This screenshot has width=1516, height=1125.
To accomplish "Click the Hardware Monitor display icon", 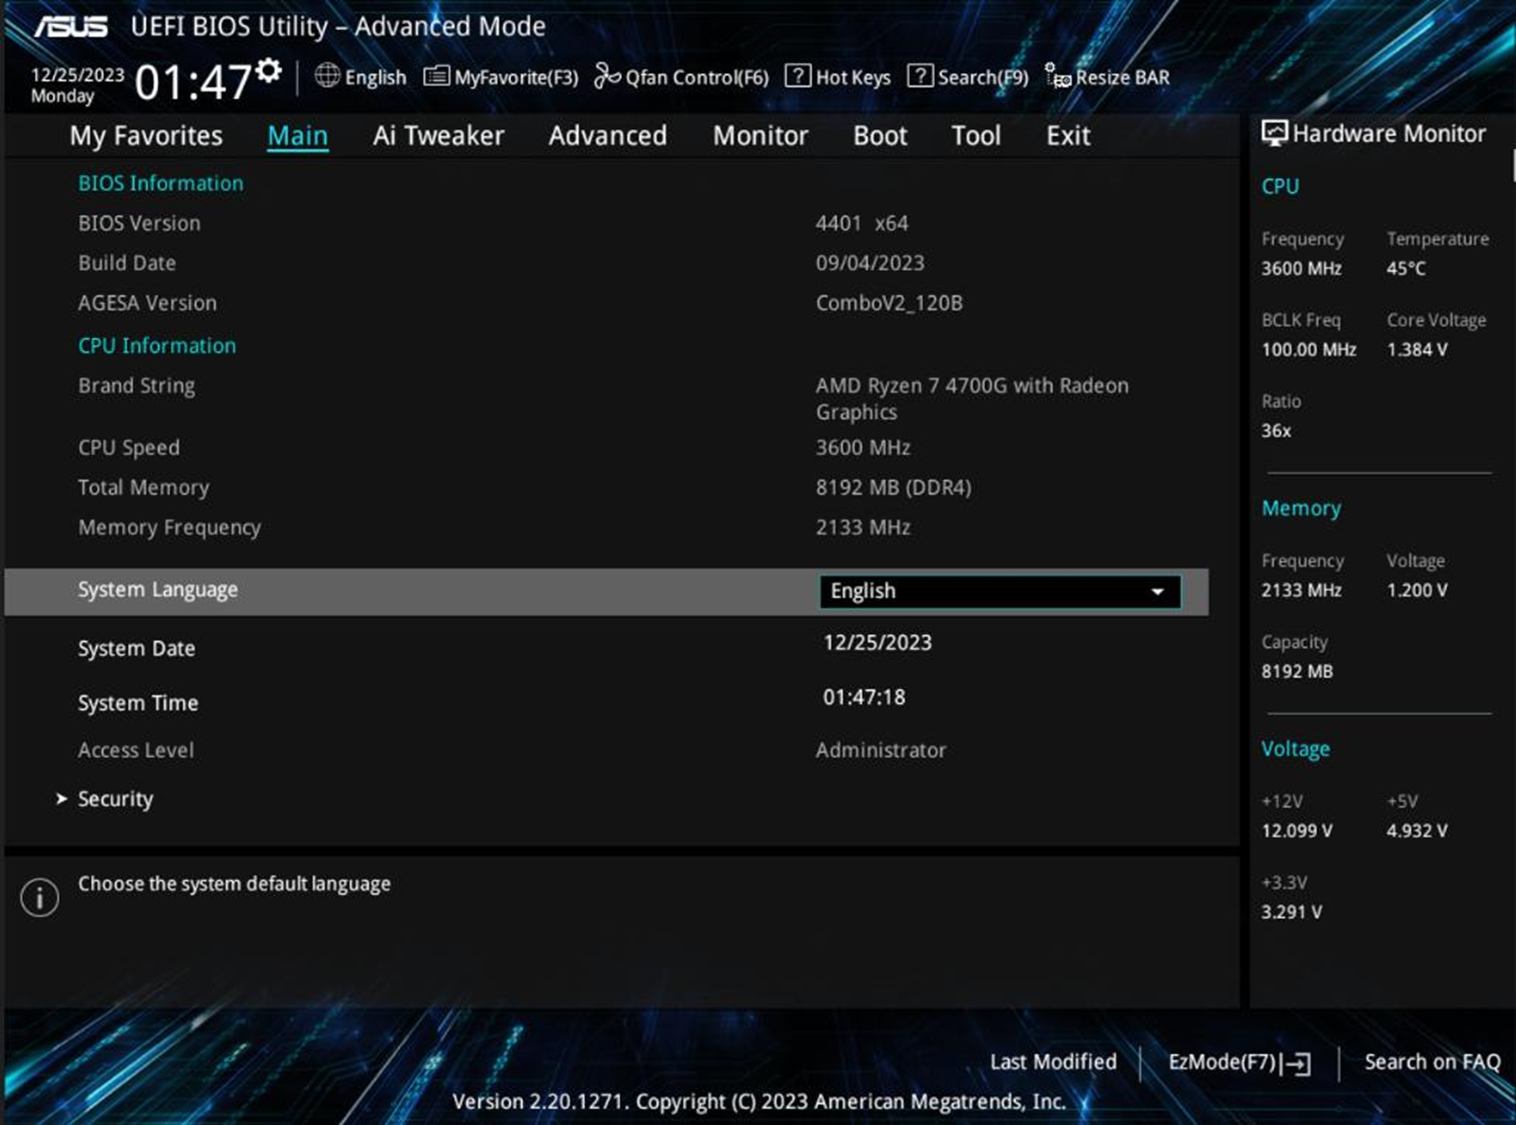I will click(1274, 134).
